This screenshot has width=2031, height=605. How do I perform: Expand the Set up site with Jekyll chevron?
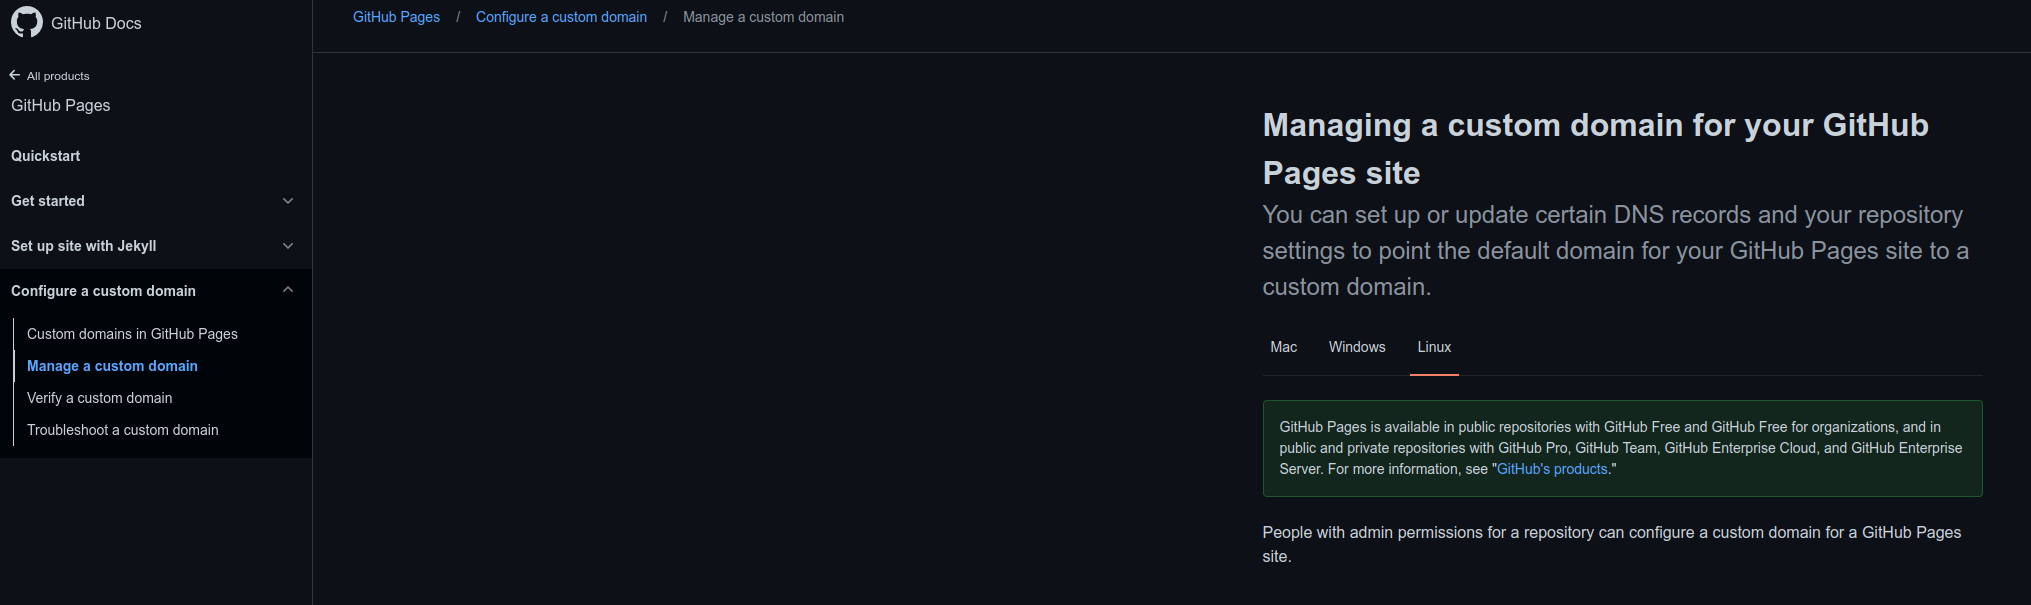pos(288,246)
